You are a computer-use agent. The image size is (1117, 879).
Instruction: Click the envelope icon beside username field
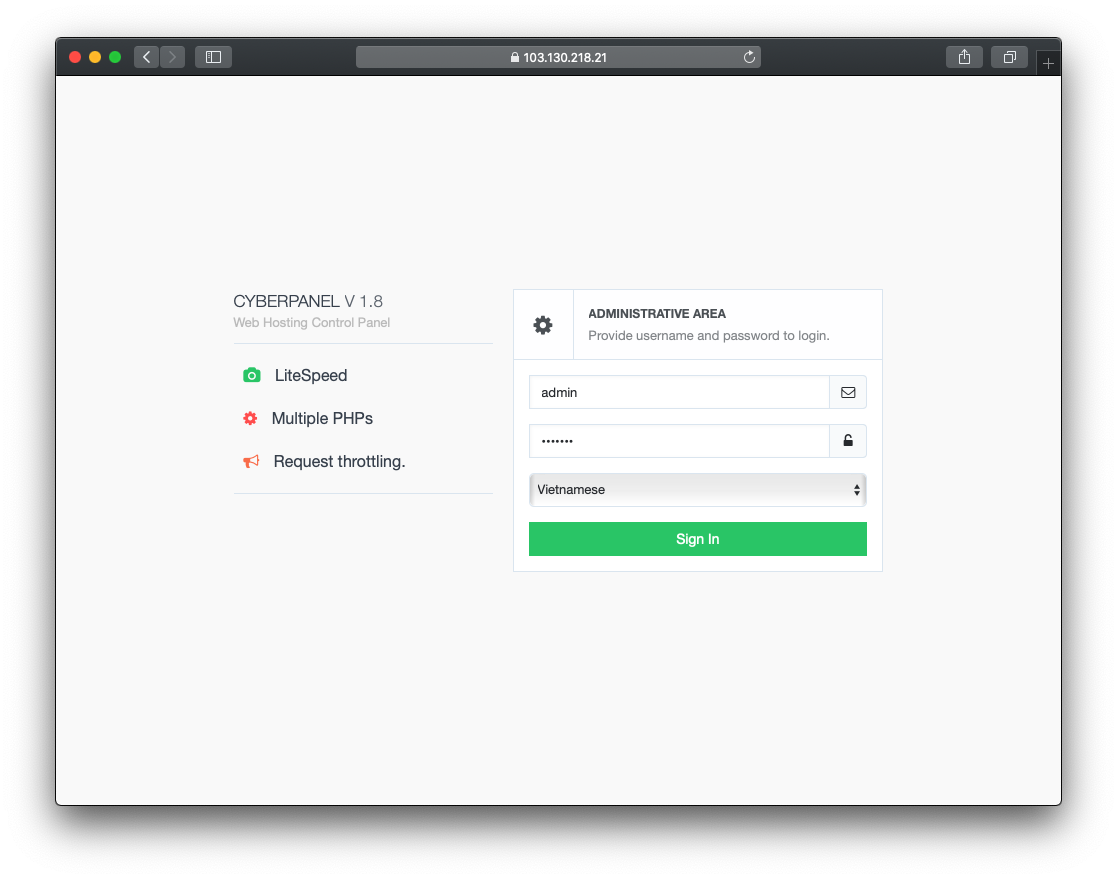848,392
